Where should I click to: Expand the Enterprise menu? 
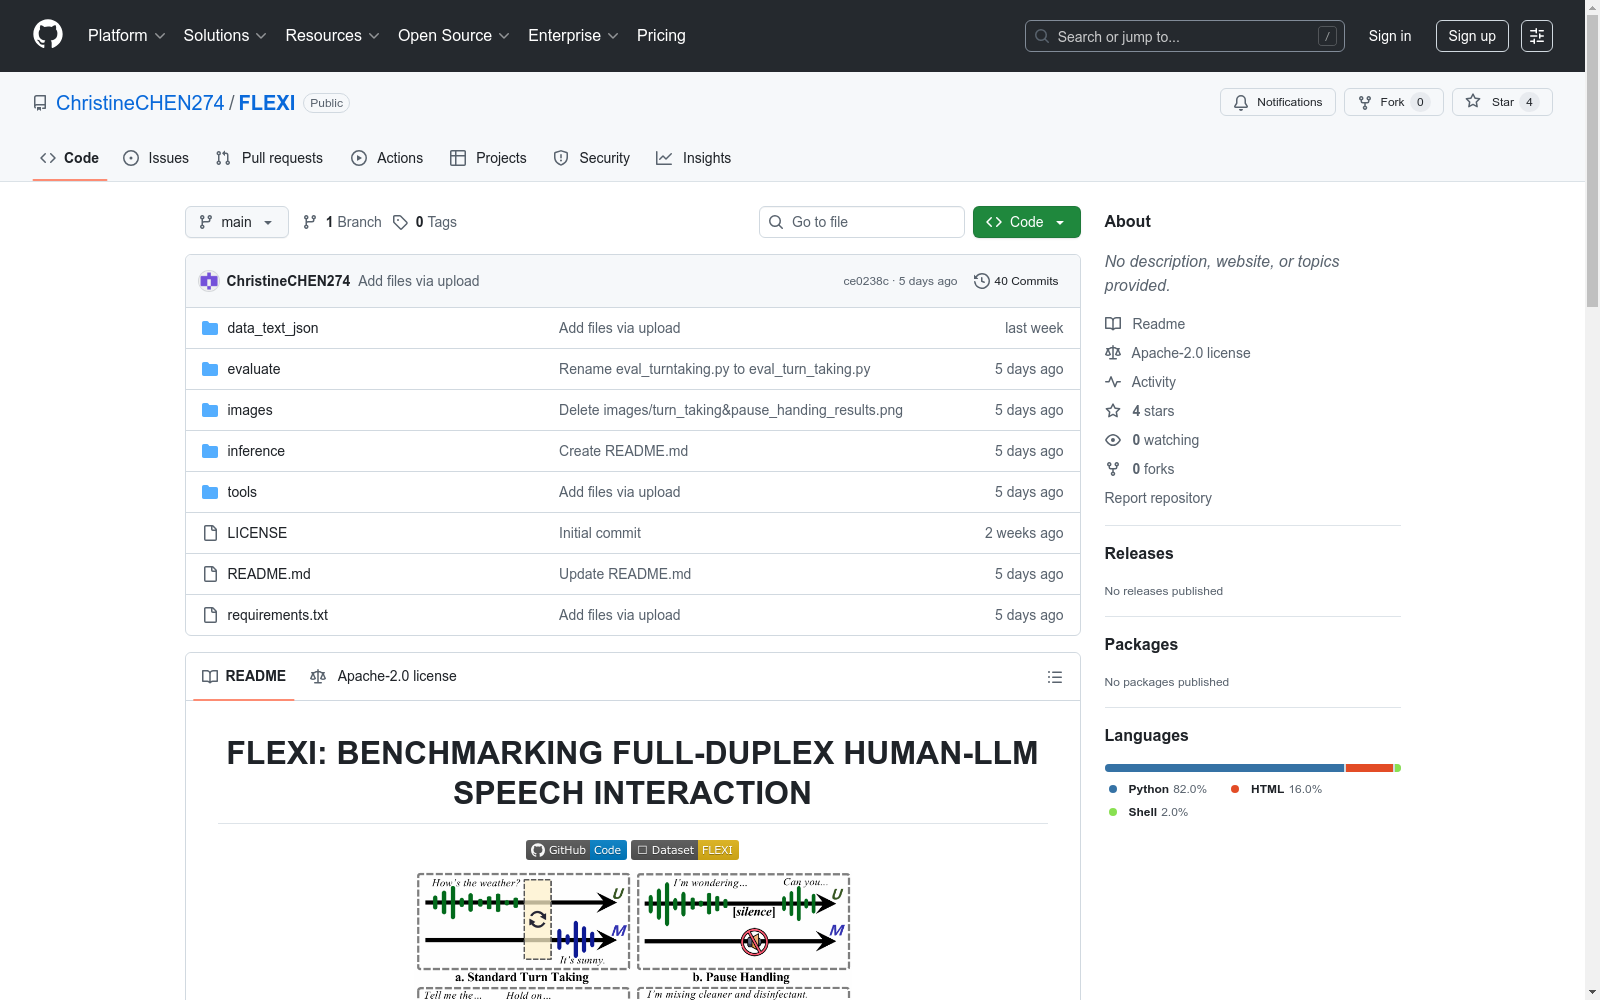pyautogui.click(x=573, y=36)
